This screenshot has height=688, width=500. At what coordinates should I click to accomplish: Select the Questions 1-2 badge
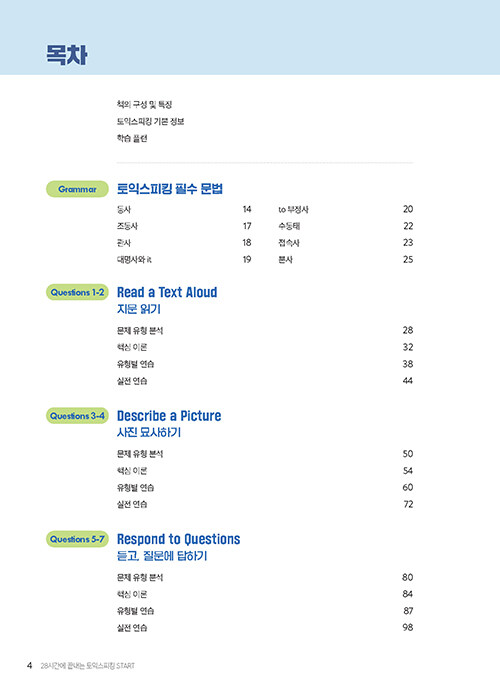(x=77, y=292)
